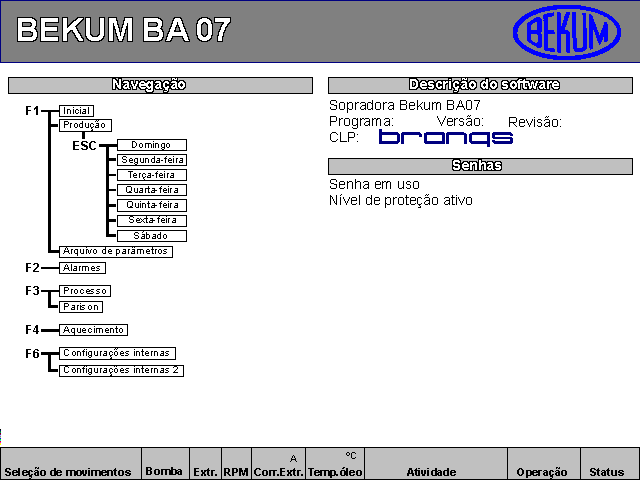Go to the Alarmes screen
Screen dimensions: 640x480
pos(82,268)
